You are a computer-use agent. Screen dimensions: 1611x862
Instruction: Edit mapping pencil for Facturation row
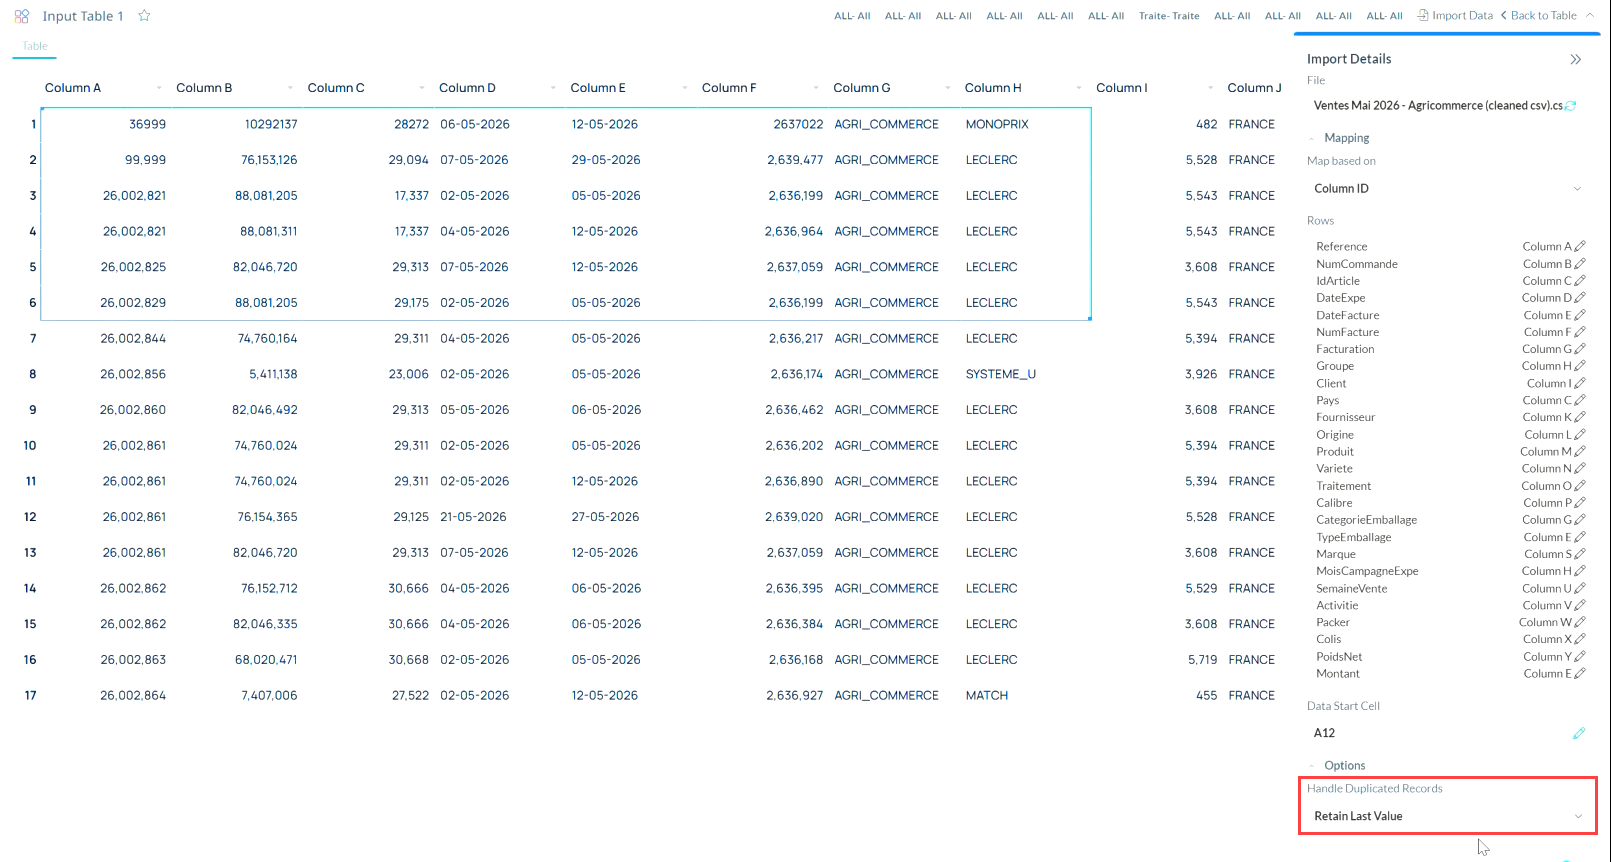(1580, 349)
